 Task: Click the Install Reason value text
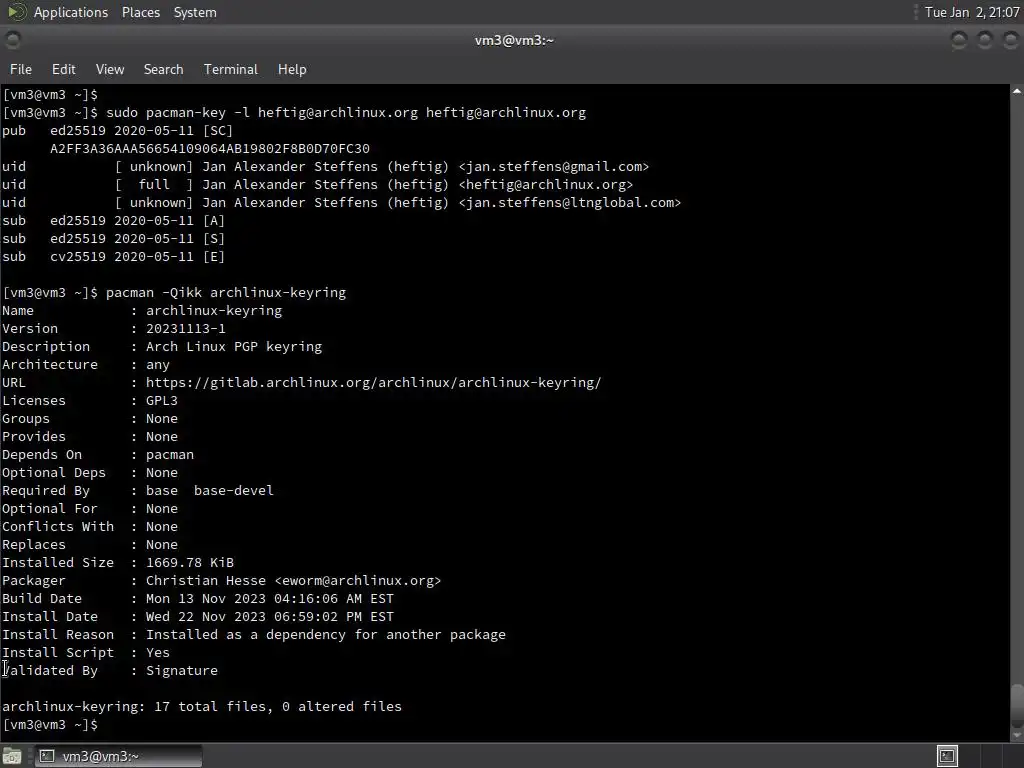click(326, 635)
